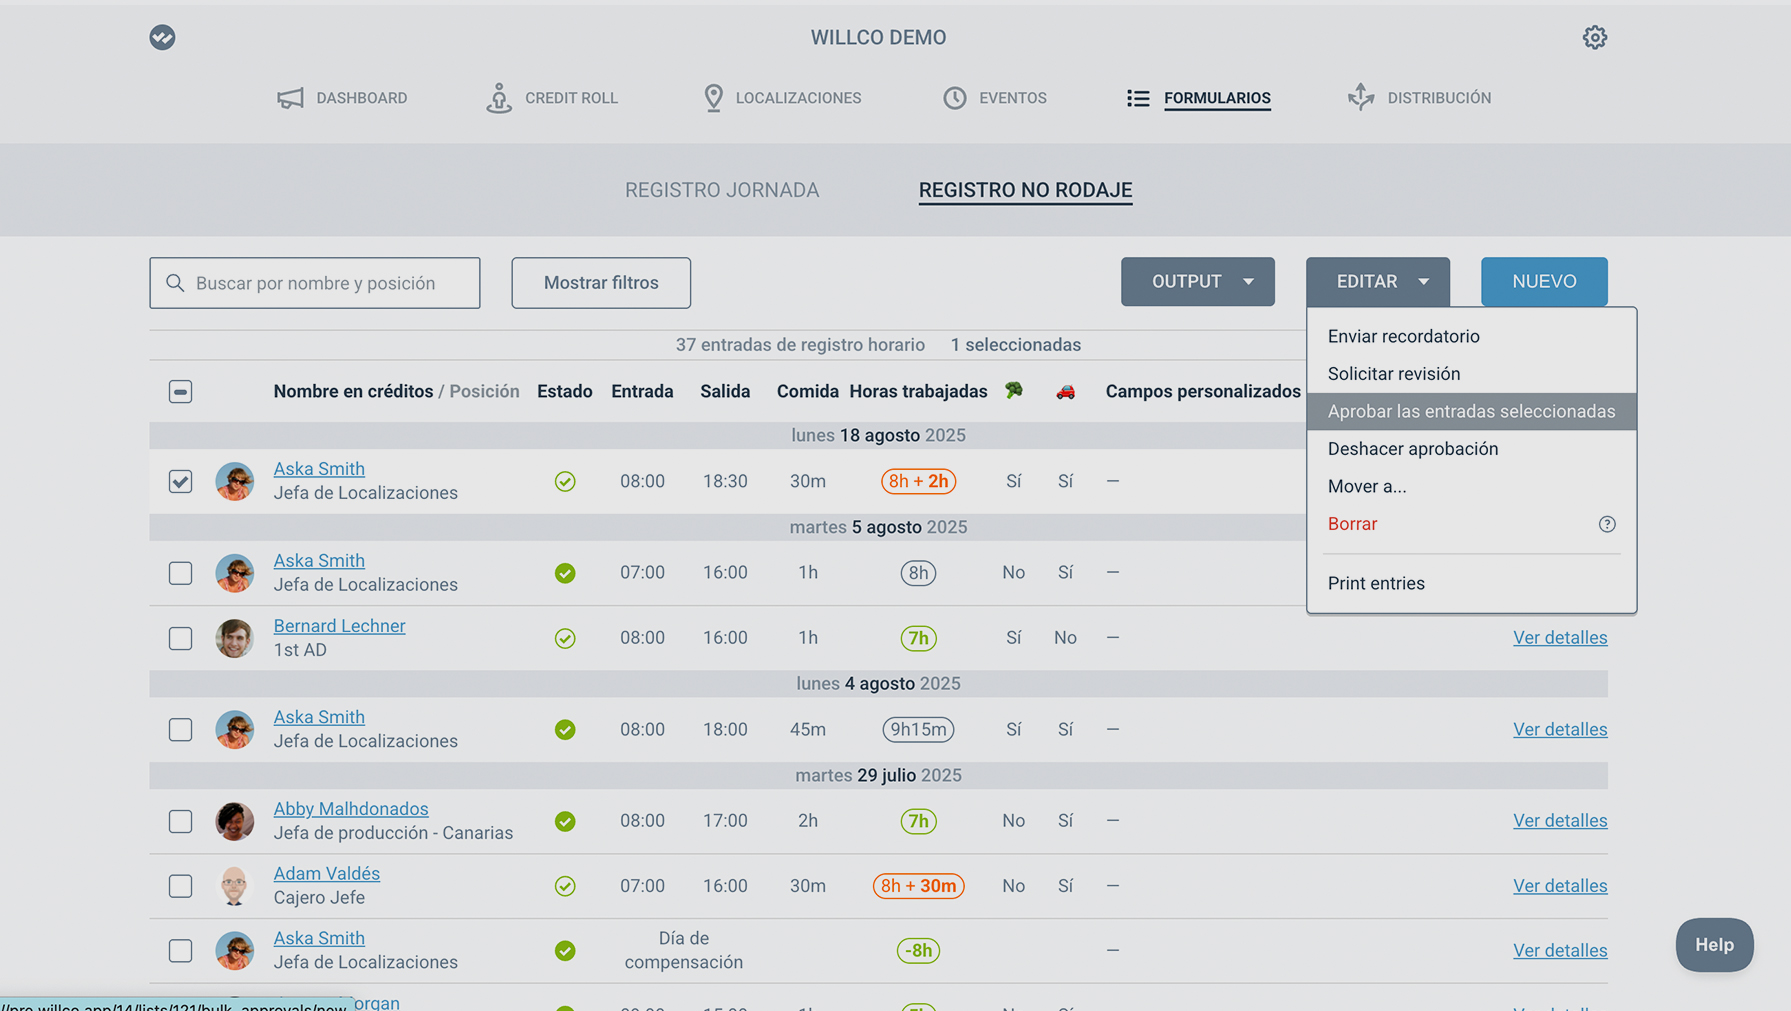Uncheck Aska Smith 18 agosto entry

coord(180,481)
